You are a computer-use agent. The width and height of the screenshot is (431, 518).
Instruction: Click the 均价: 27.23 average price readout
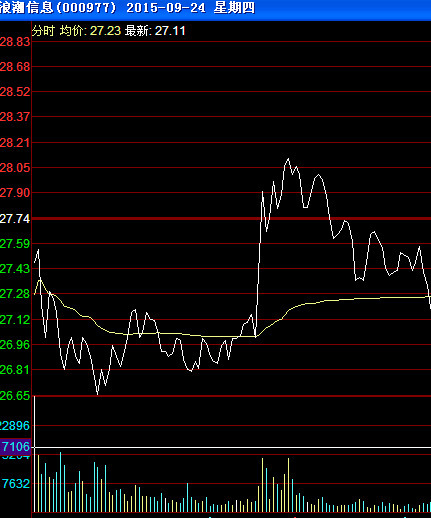(90, 31)
